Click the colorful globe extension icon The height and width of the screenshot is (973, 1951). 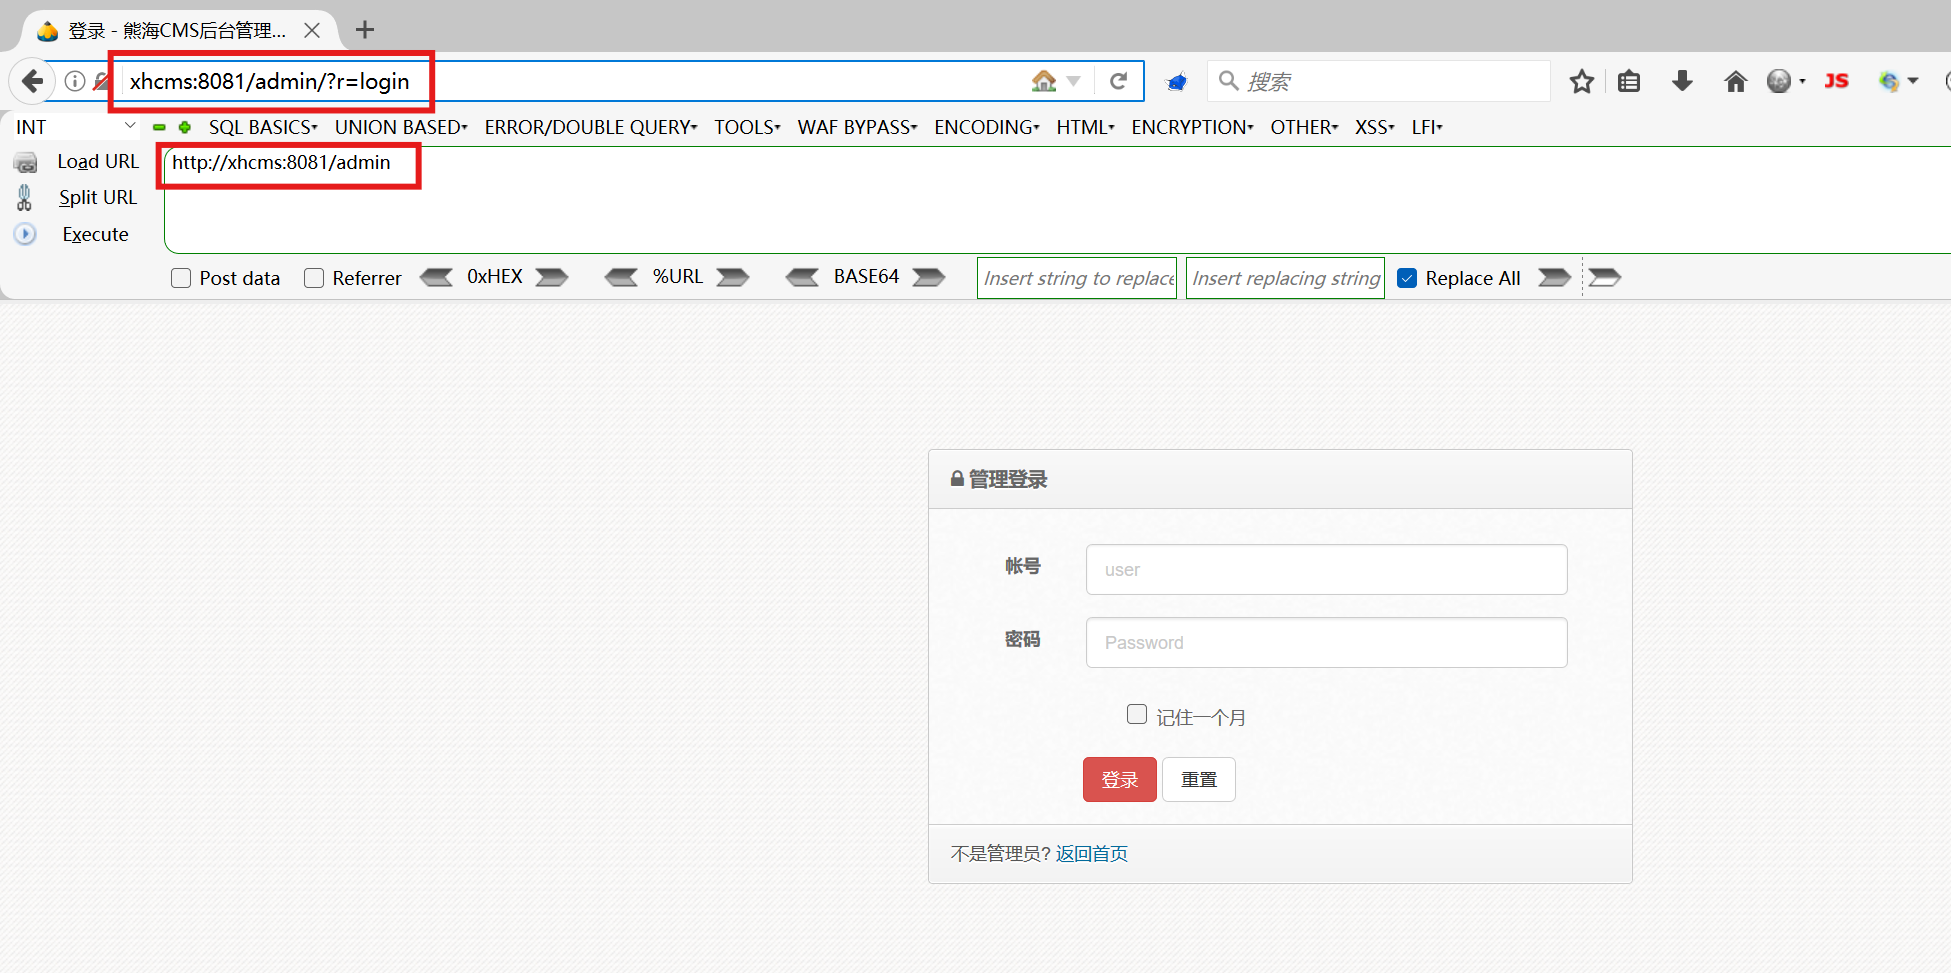point(1889,81)
